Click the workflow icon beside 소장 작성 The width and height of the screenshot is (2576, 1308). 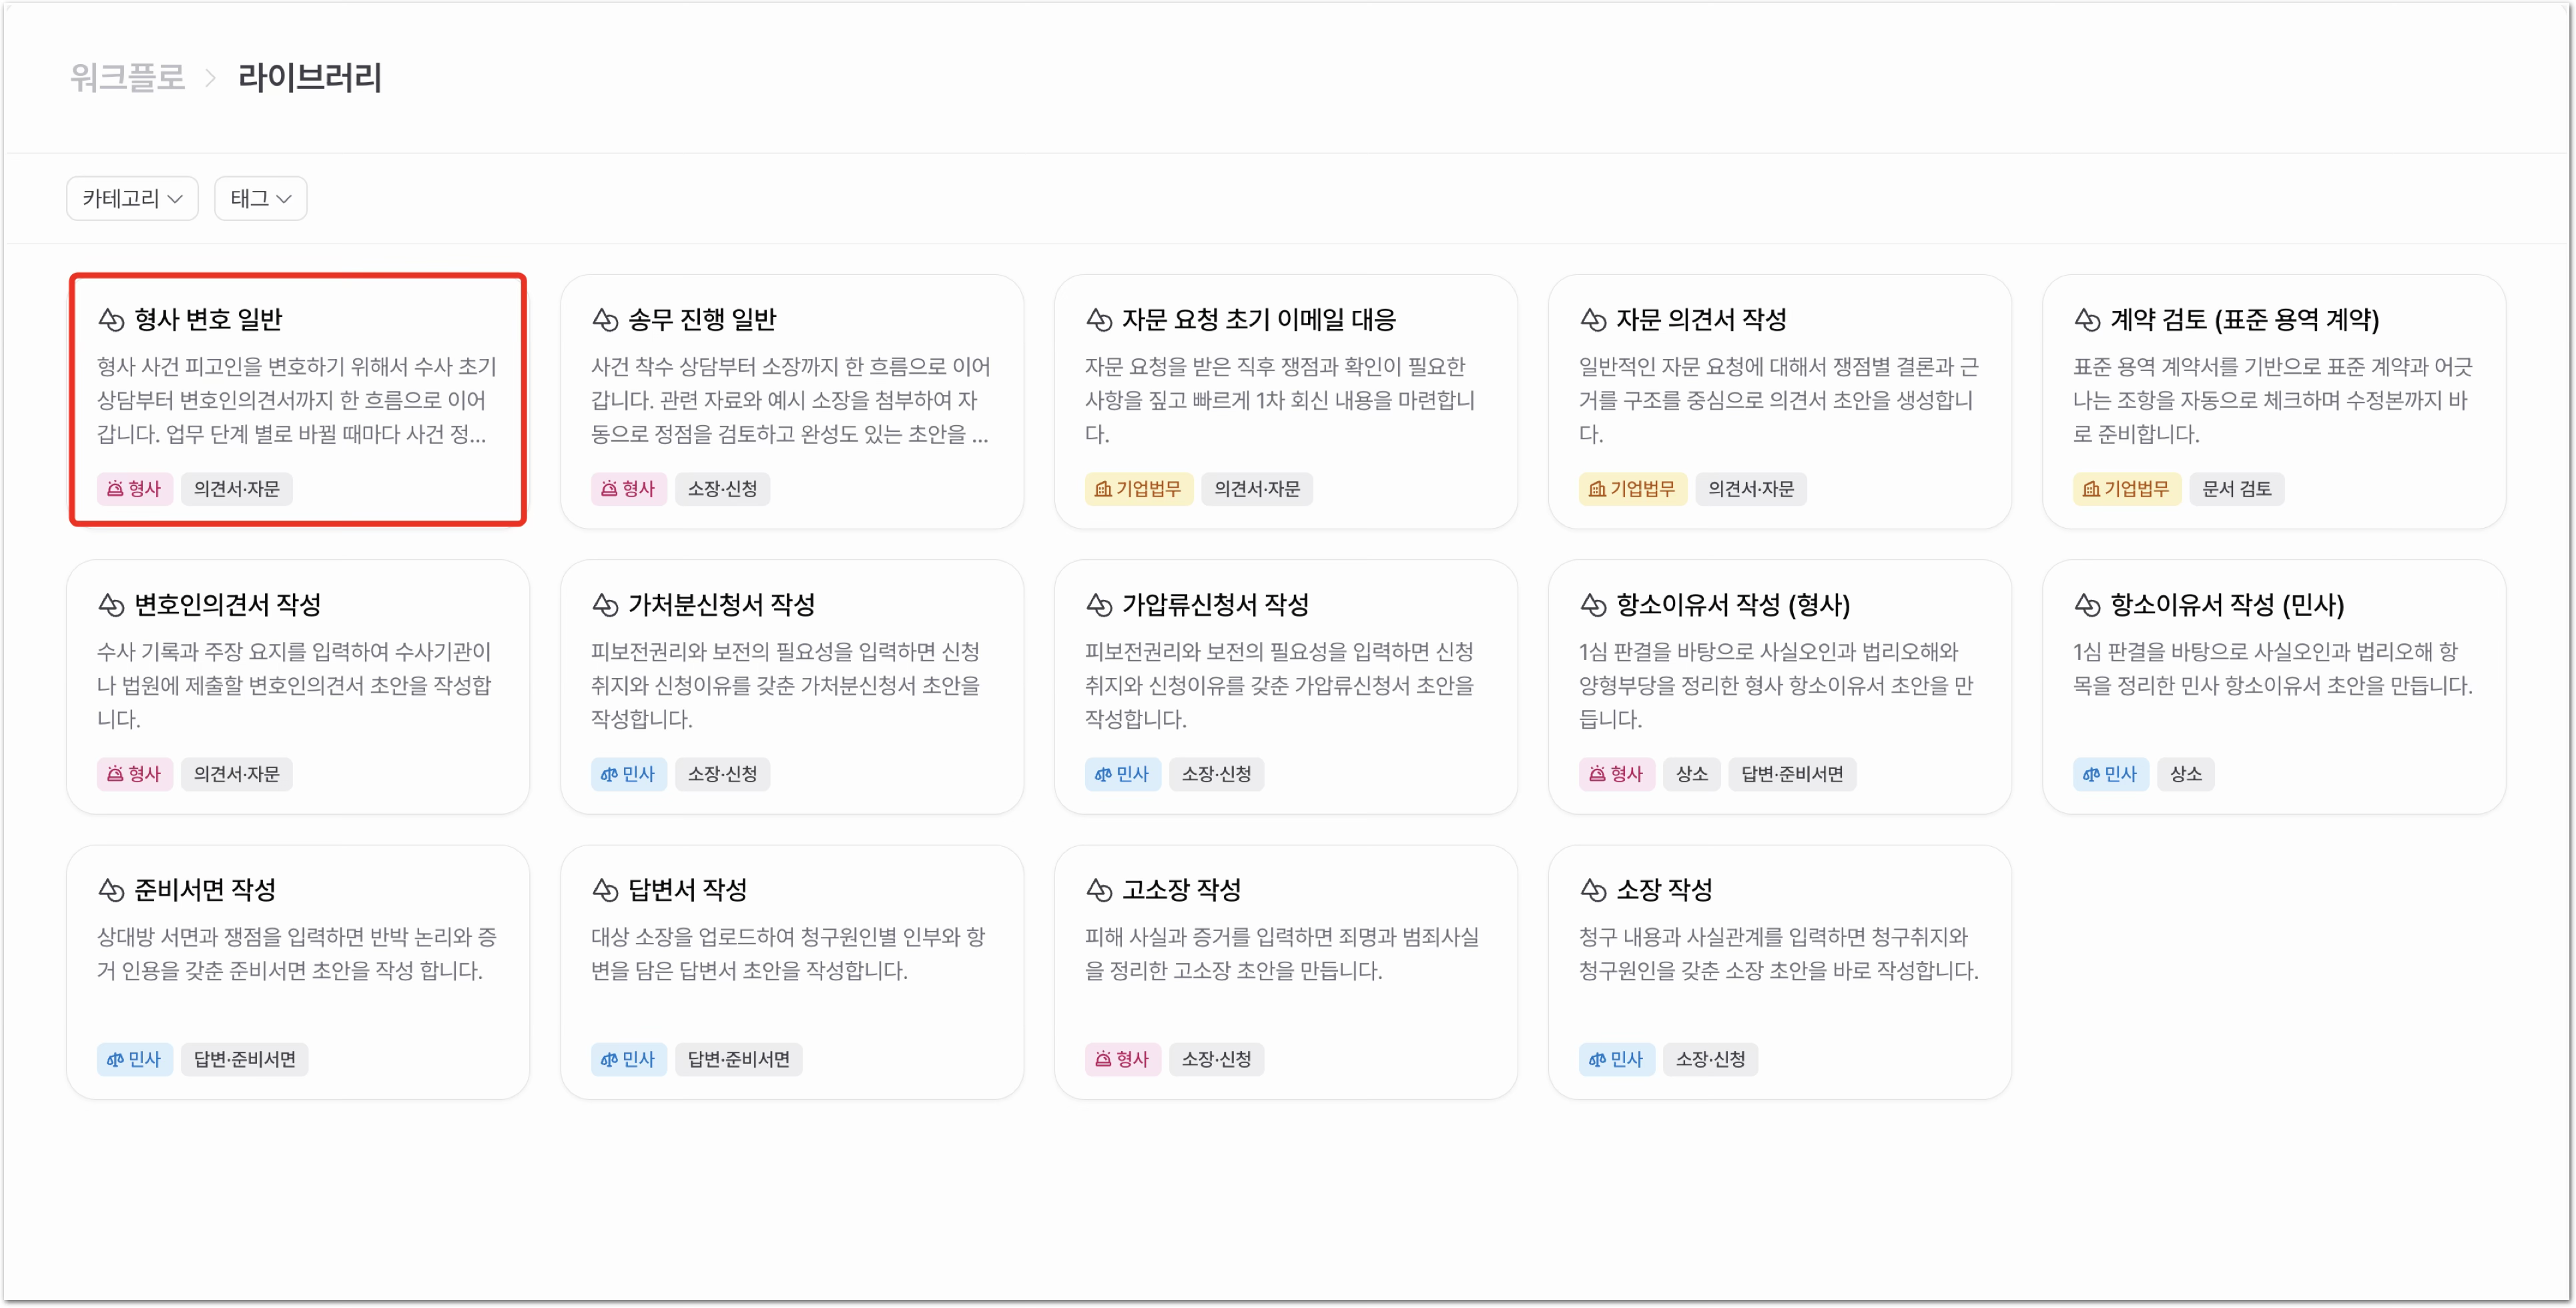click(x=1592, y=890)
